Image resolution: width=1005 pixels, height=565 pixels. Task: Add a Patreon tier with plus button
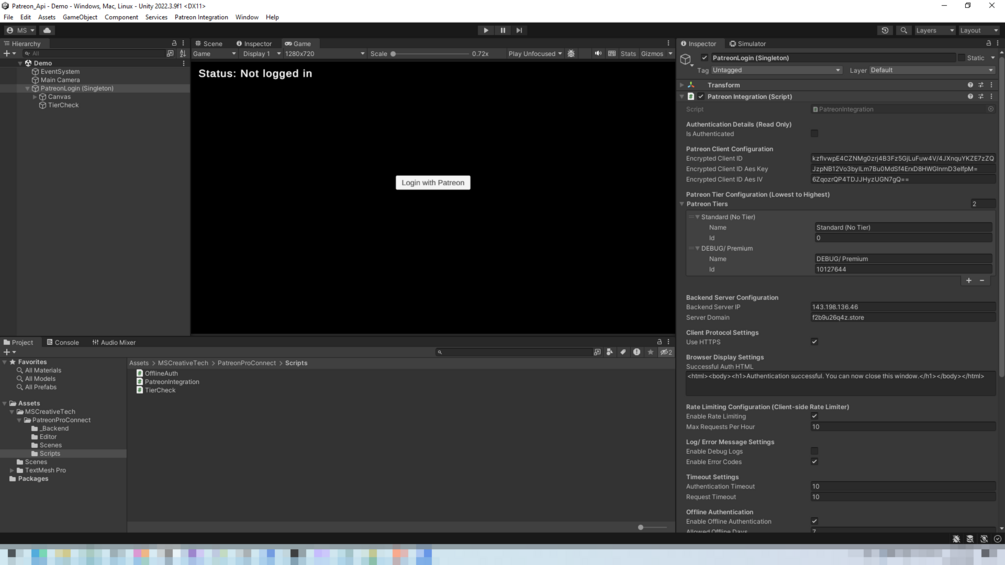pyautogui.click(x=968, y=281)
